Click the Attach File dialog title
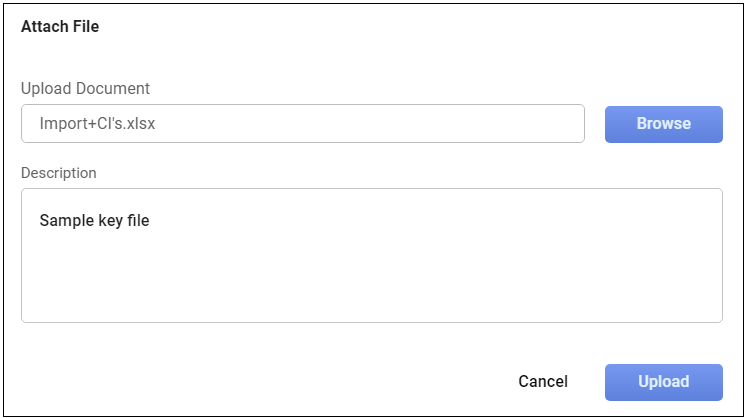 [x=60, y=27]
